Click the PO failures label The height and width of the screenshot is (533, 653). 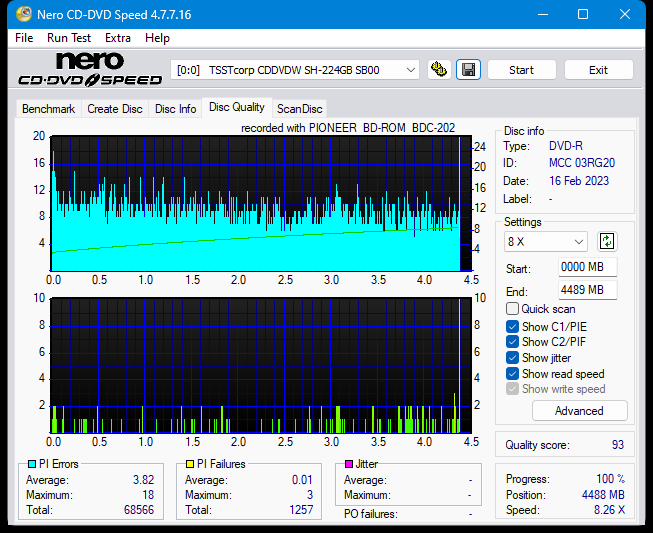click(371, 514)
